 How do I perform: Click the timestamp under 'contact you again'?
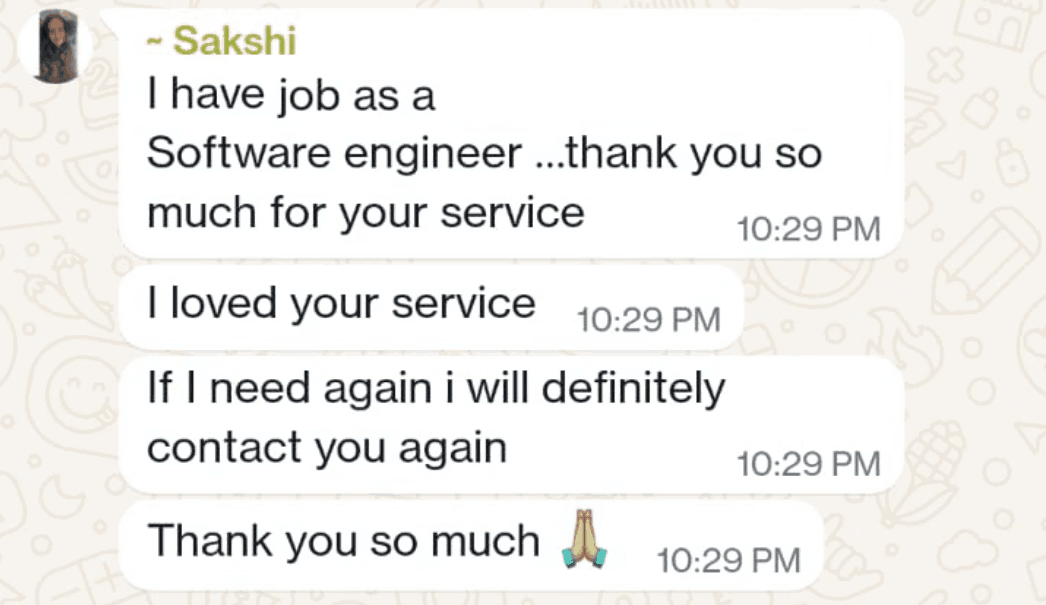click(x=810, y=463)
